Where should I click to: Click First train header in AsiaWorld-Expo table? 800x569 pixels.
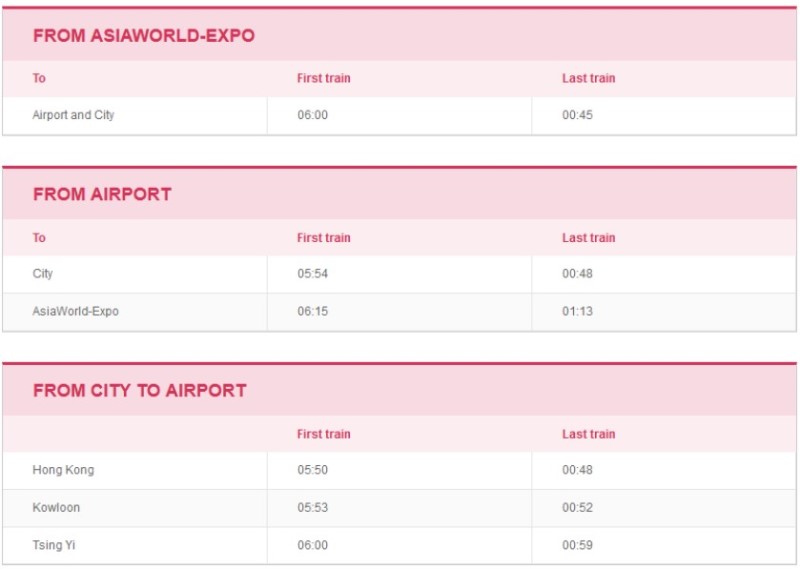tap(324, 79)
